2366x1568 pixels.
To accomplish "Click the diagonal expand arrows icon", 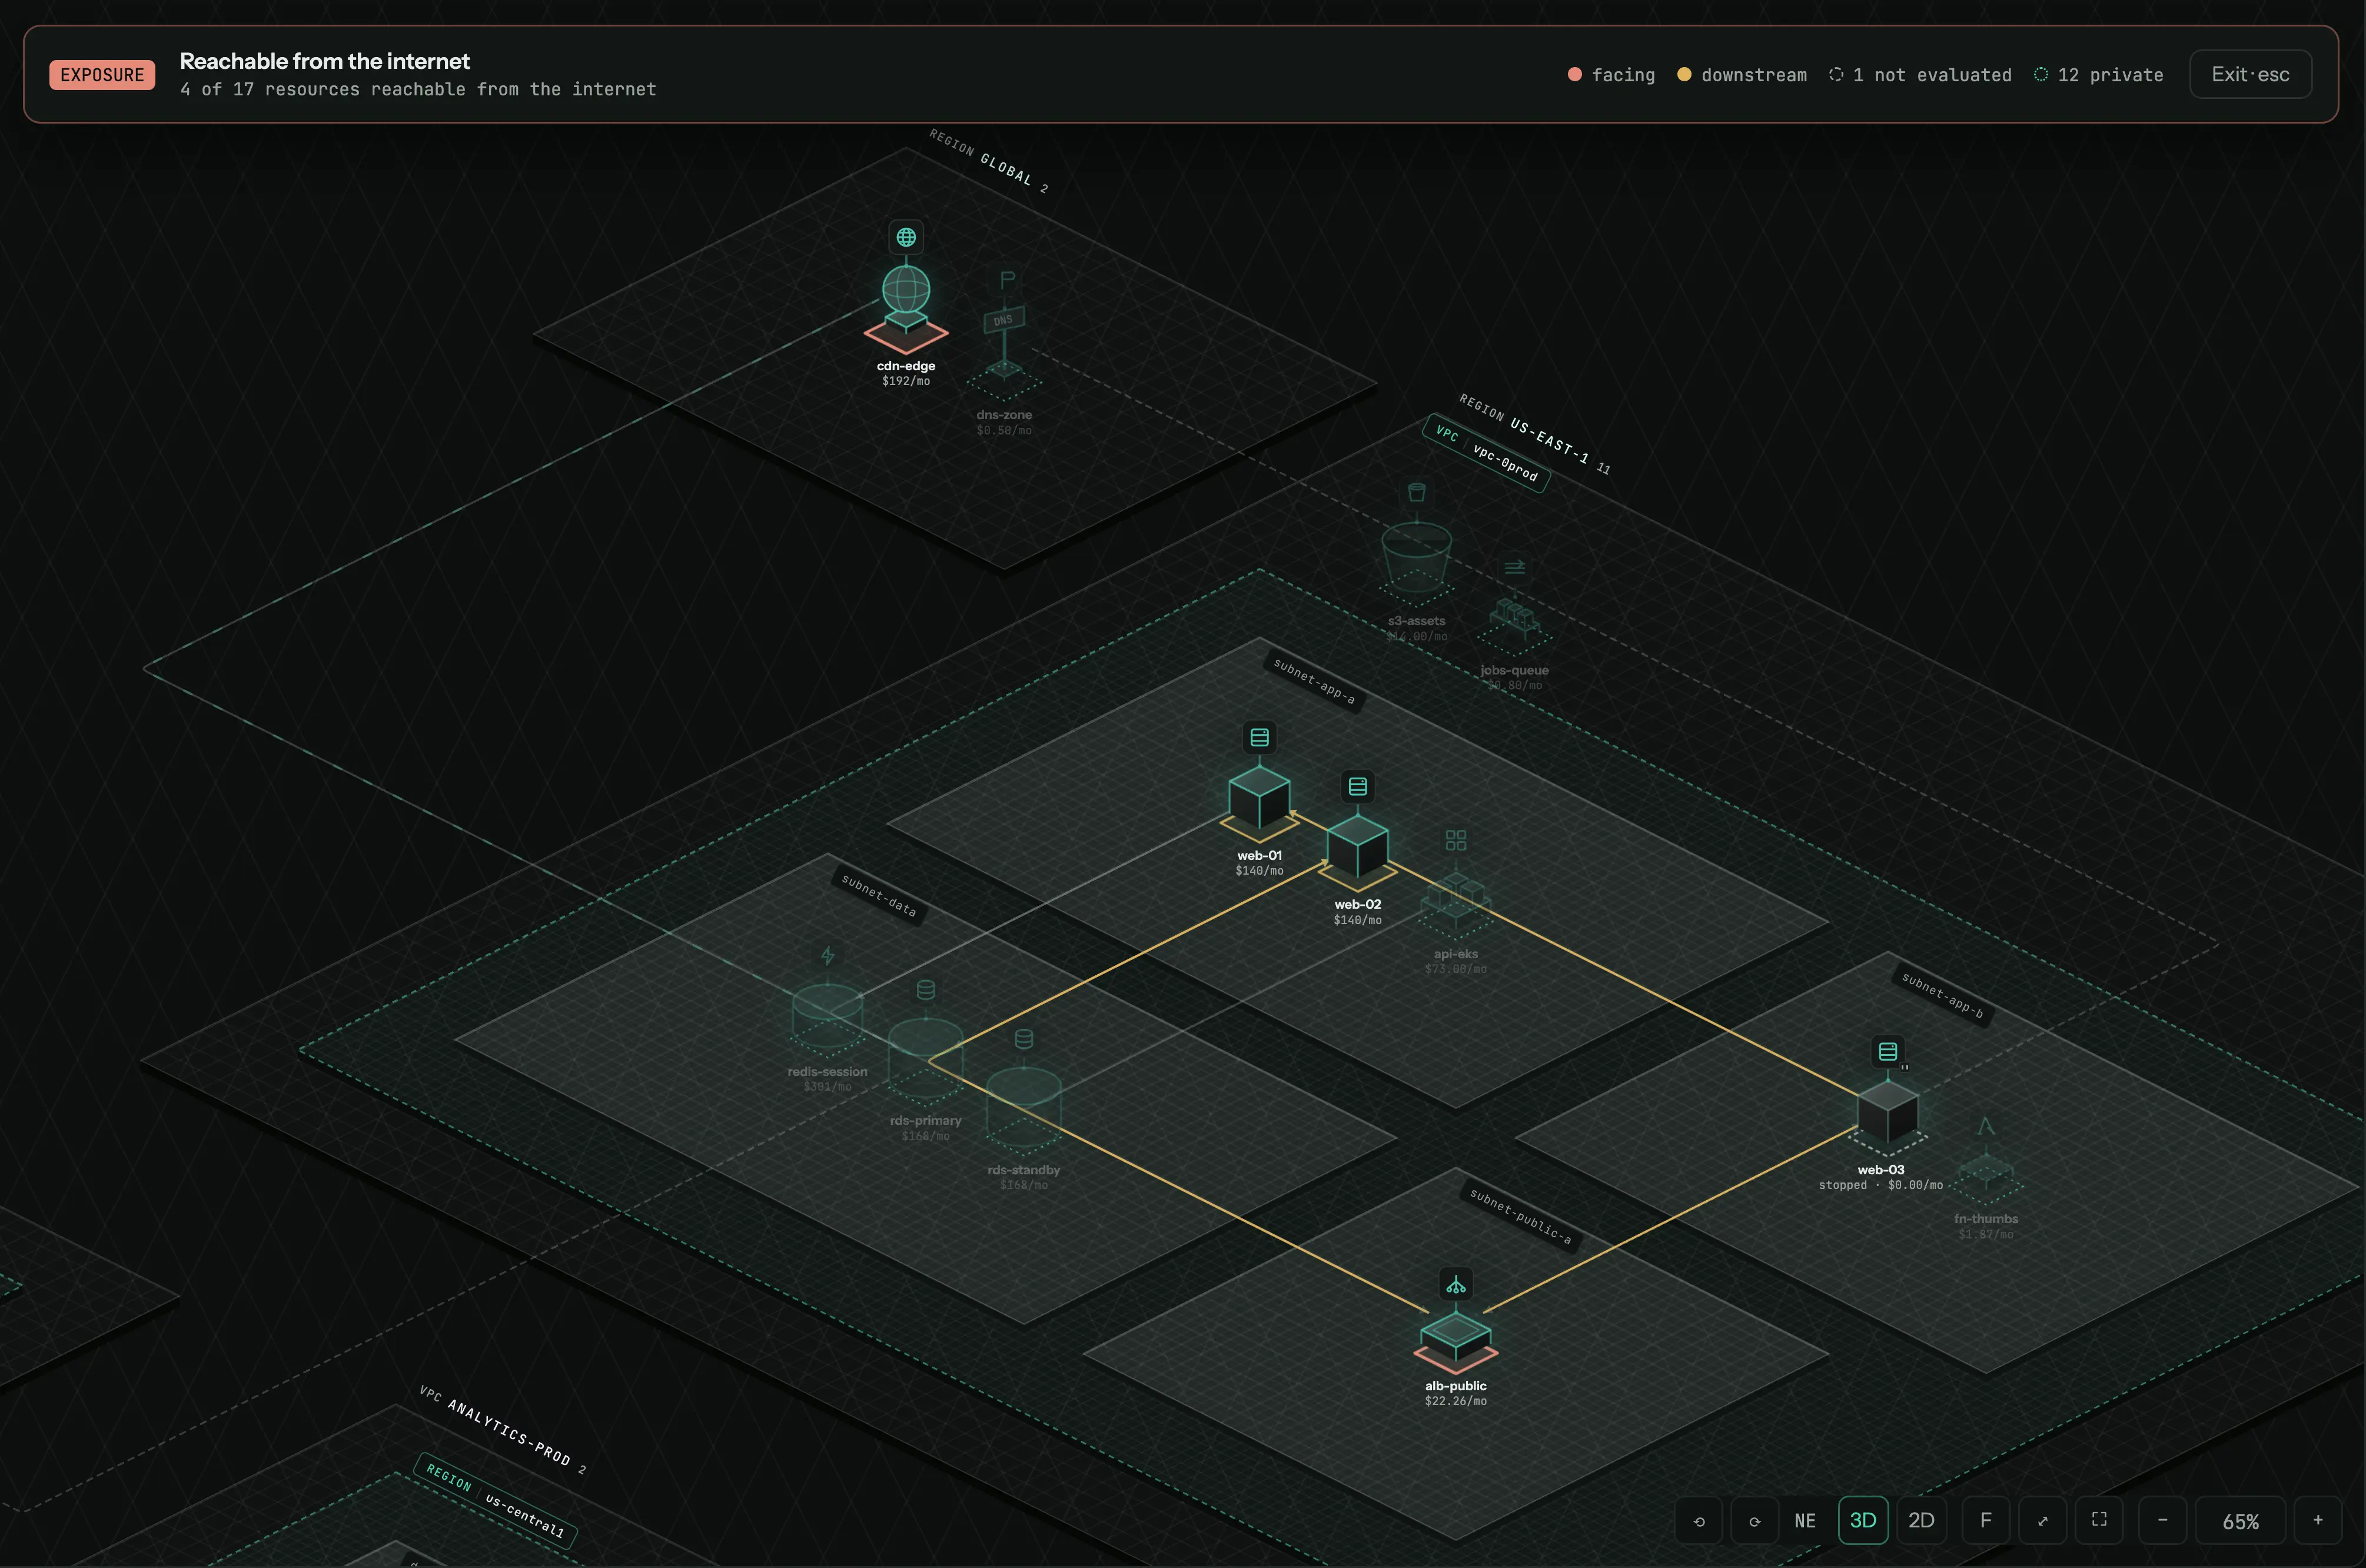I will pyautogui.click(x=2043, y=1520).
